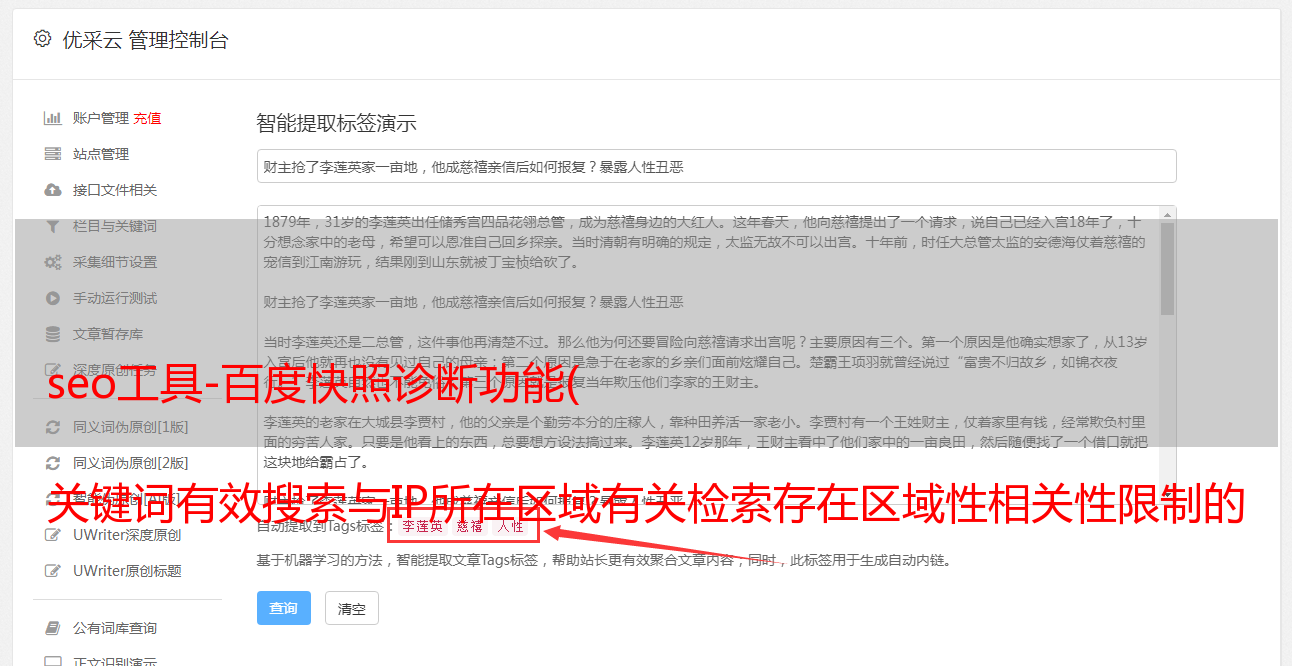
Task: Open the UWriter深度原创 menu item
Action: tap(127, 535)
